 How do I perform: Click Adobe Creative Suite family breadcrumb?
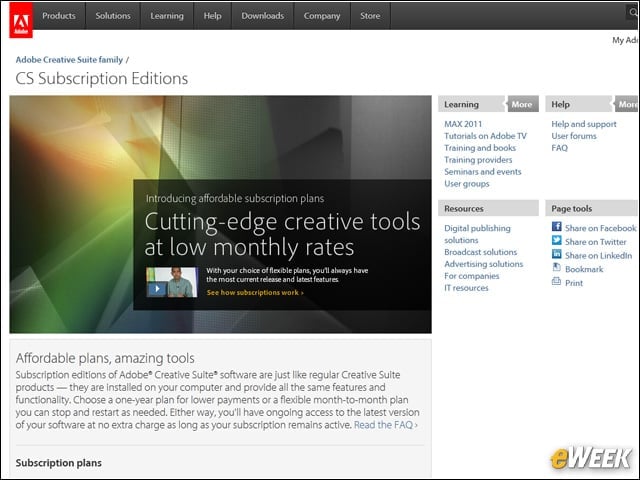click(69, 60)
